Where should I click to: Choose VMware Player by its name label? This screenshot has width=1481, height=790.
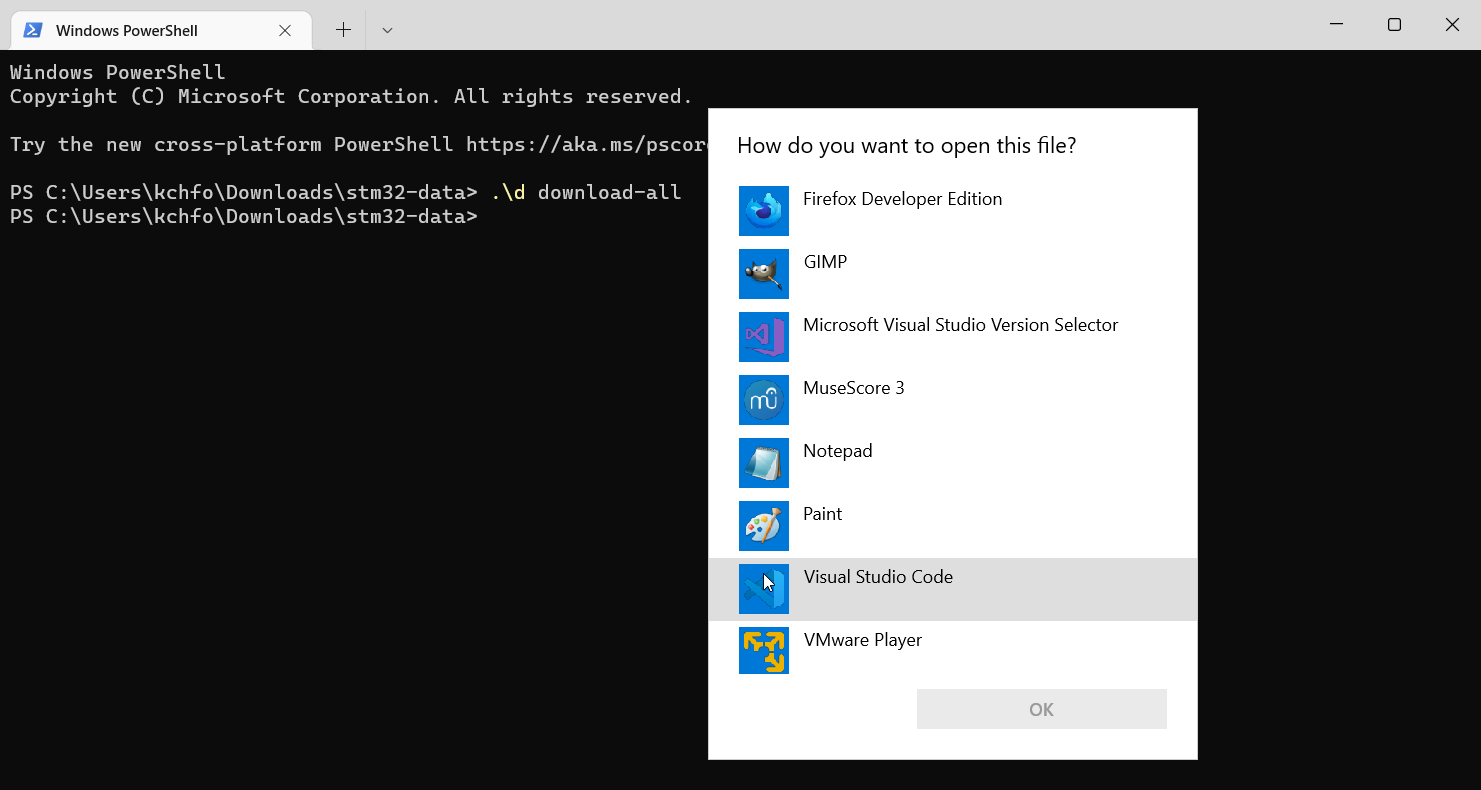point(862,640)
